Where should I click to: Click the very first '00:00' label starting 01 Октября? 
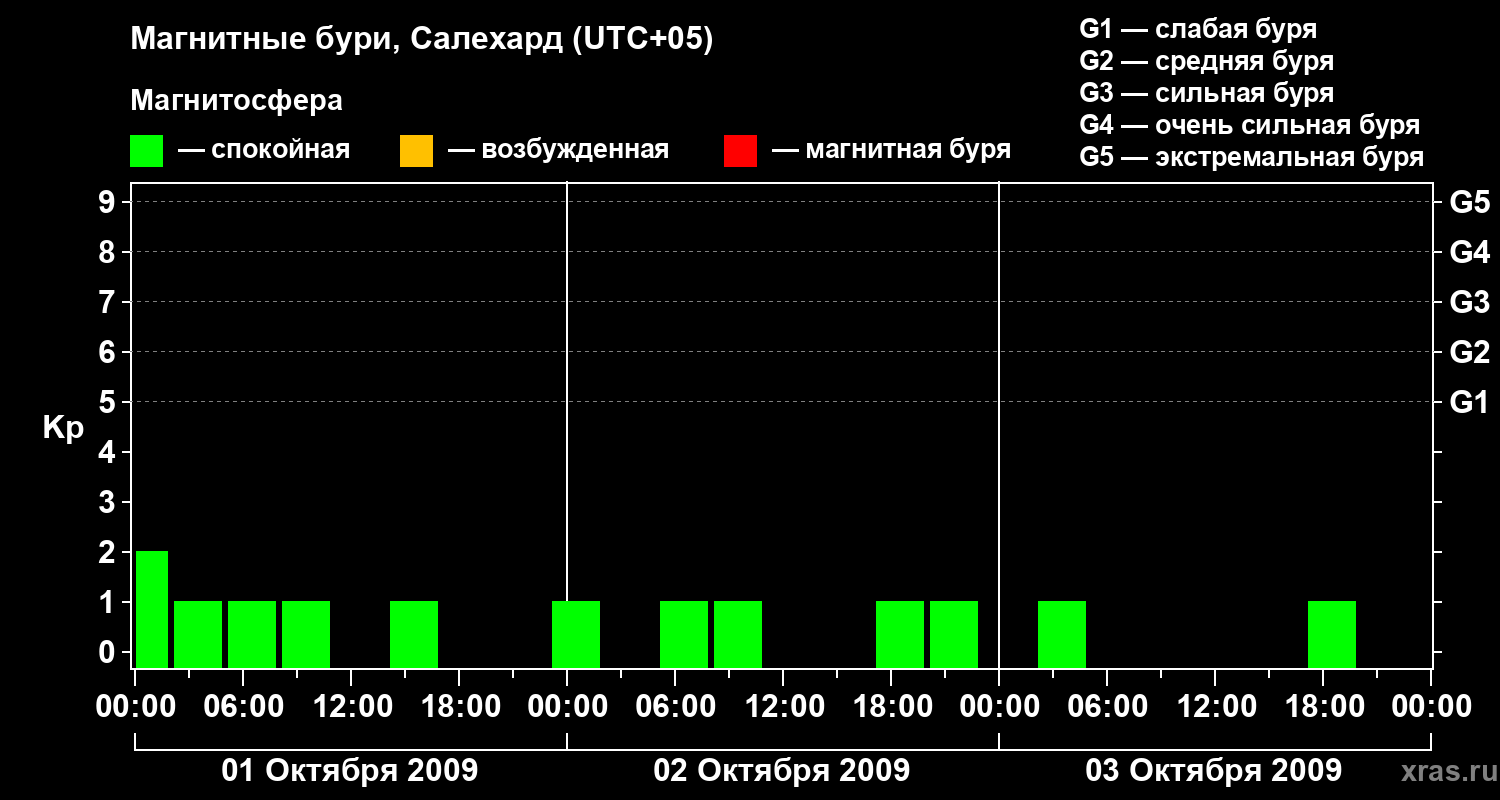[x=134, y=707]
